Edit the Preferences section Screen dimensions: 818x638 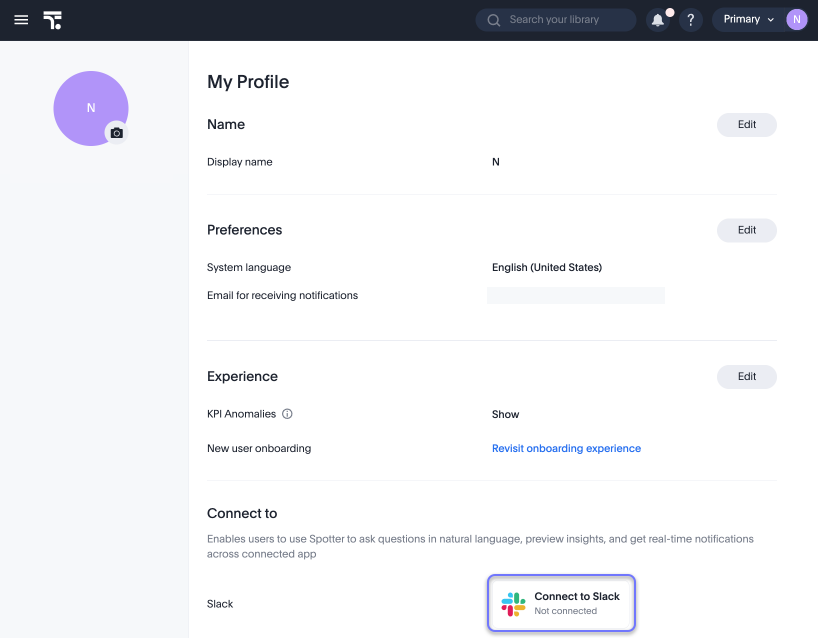(746, 230)
